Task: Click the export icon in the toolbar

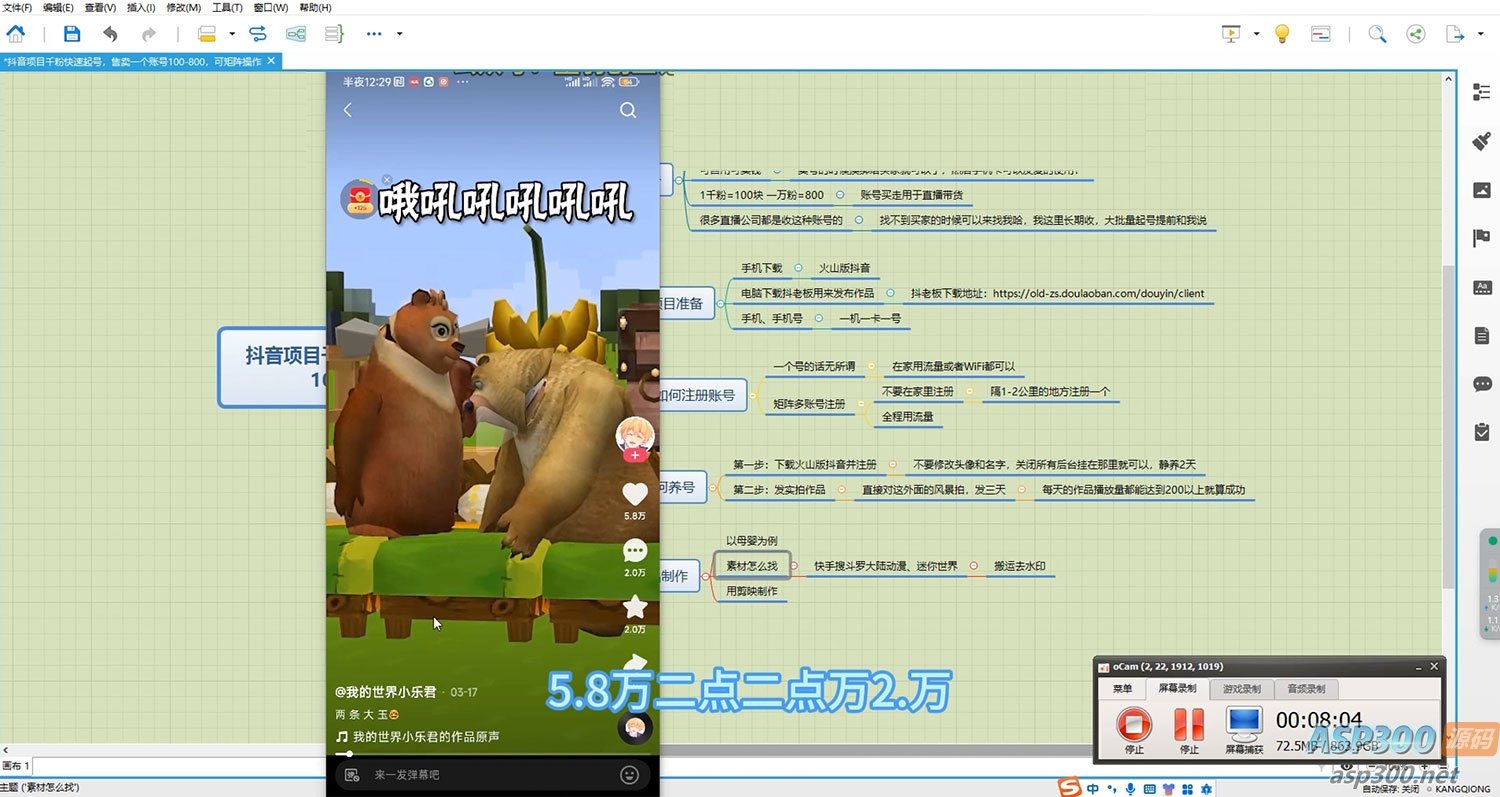Action: [x=1455, y=34]
